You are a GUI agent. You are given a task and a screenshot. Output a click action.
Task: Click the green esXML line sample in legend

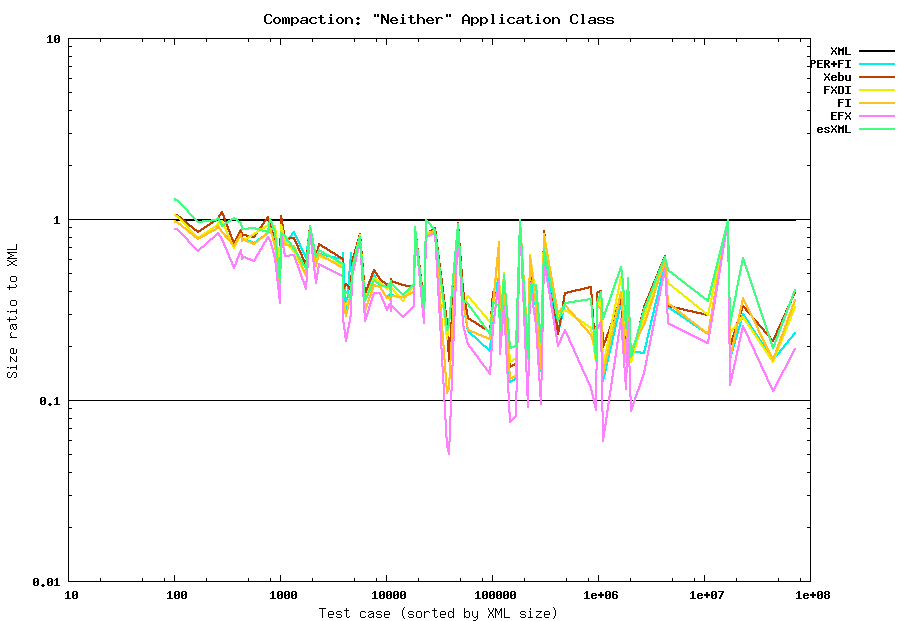pyautogui.click(x=877, y=129)
